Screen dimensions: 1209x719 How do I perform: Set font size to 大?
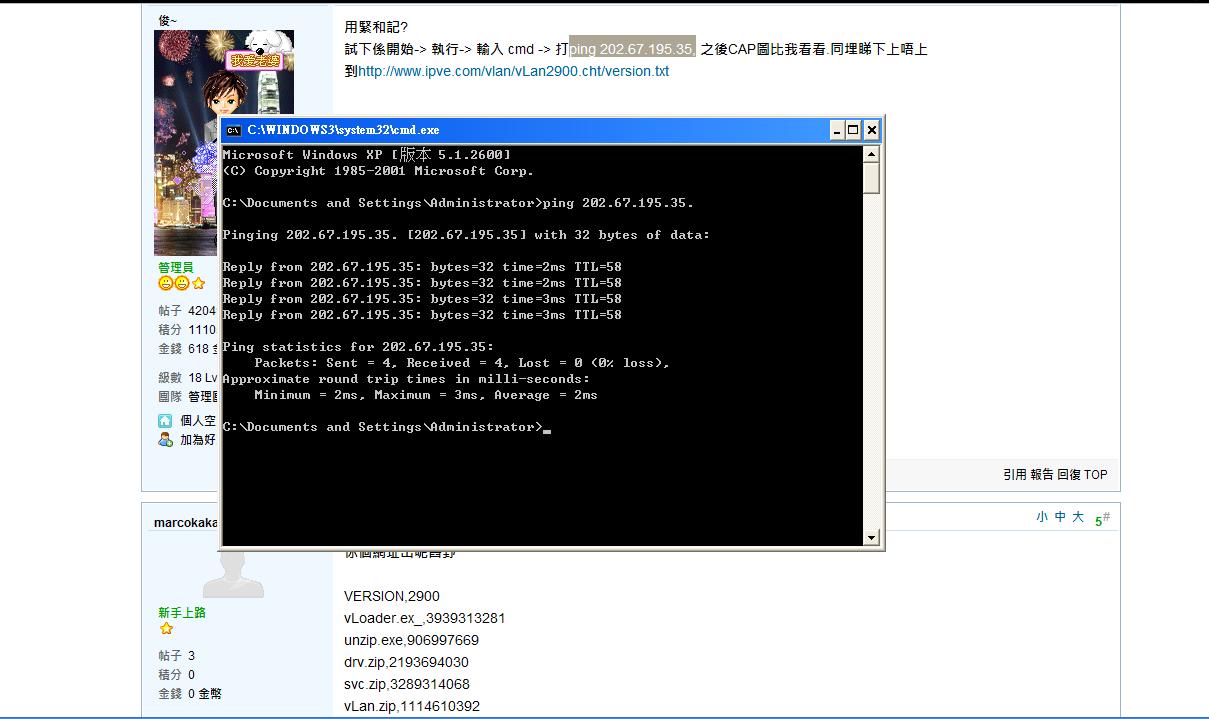pyautogui.click(x=1078, y=517)
